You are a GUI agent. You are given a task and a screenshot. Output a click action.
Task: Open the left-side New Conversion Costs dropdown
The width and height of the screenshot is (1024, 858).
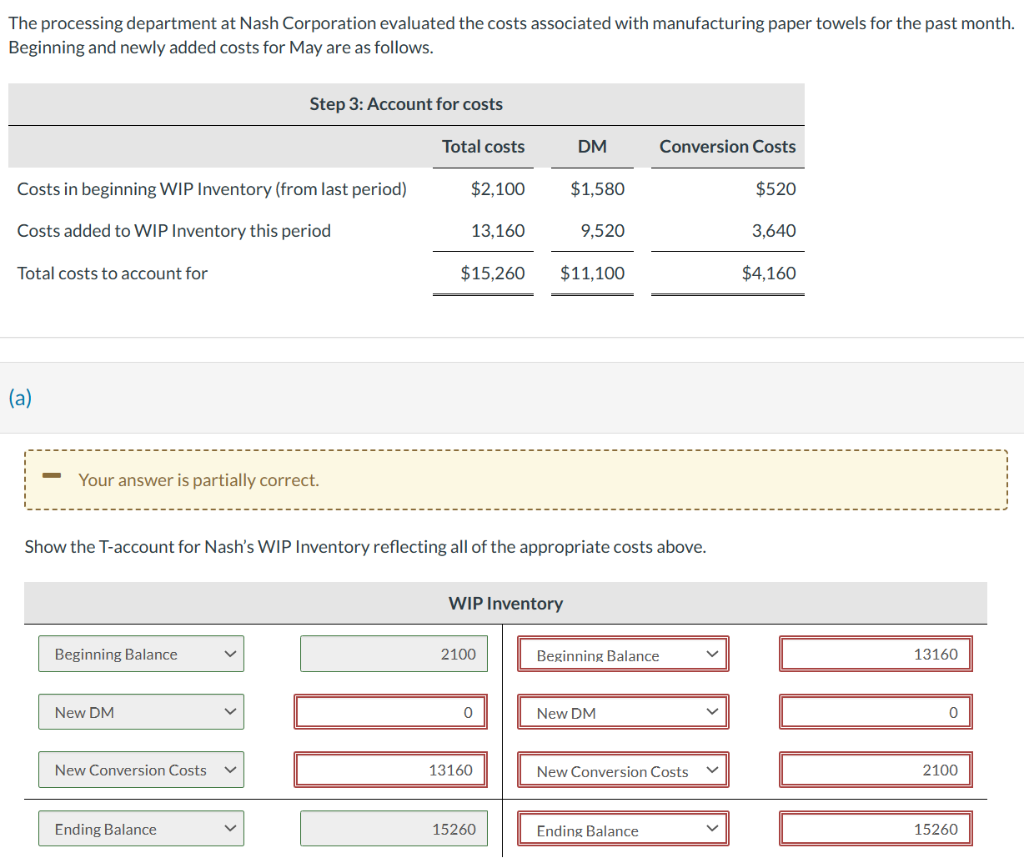[141, 770]
